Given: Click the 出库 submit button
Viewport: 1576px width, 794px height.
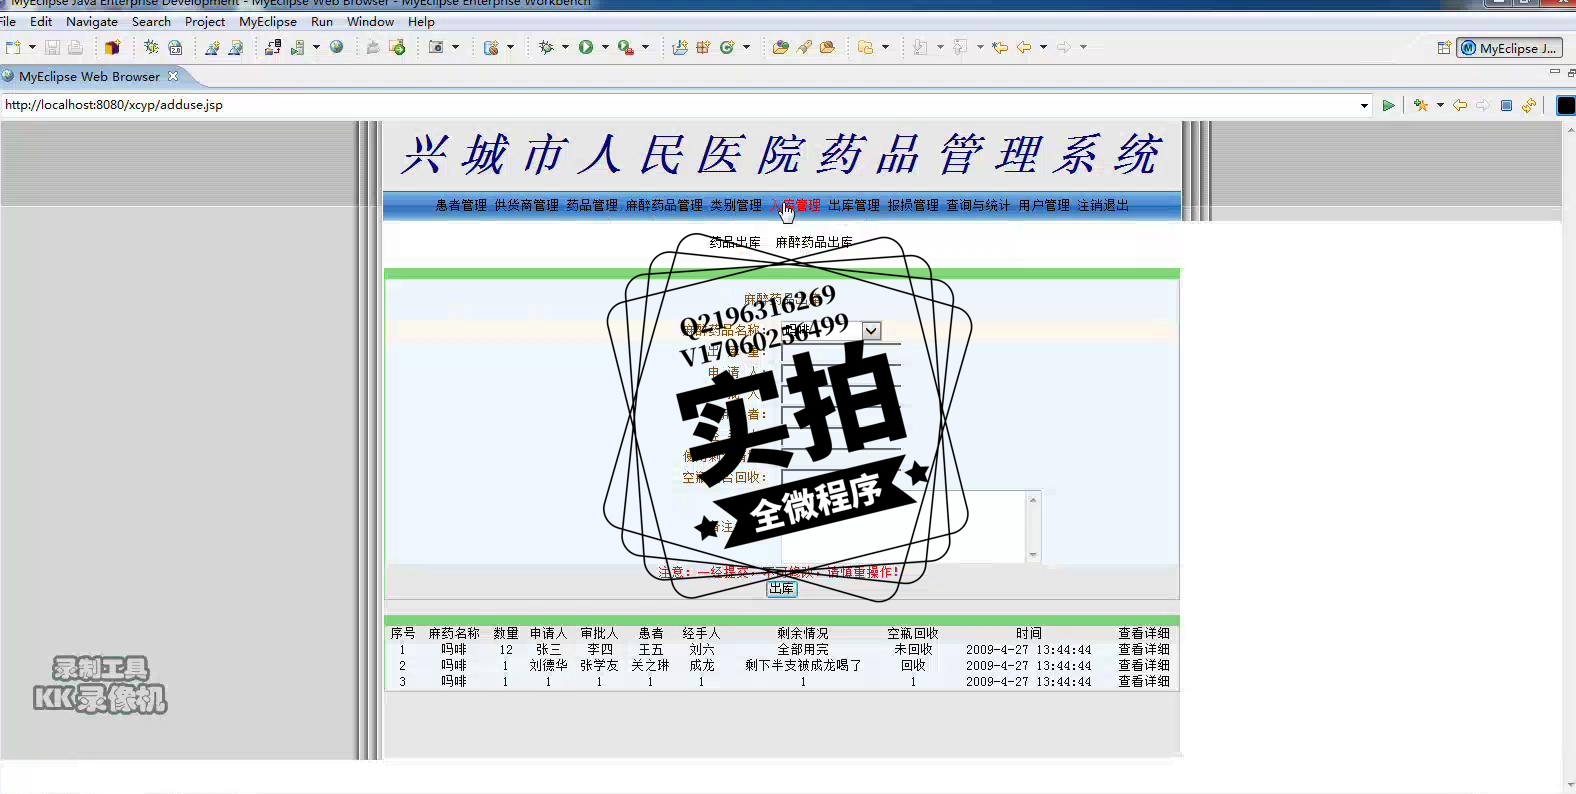Looking at the screenshot, I should click(782, 589).
